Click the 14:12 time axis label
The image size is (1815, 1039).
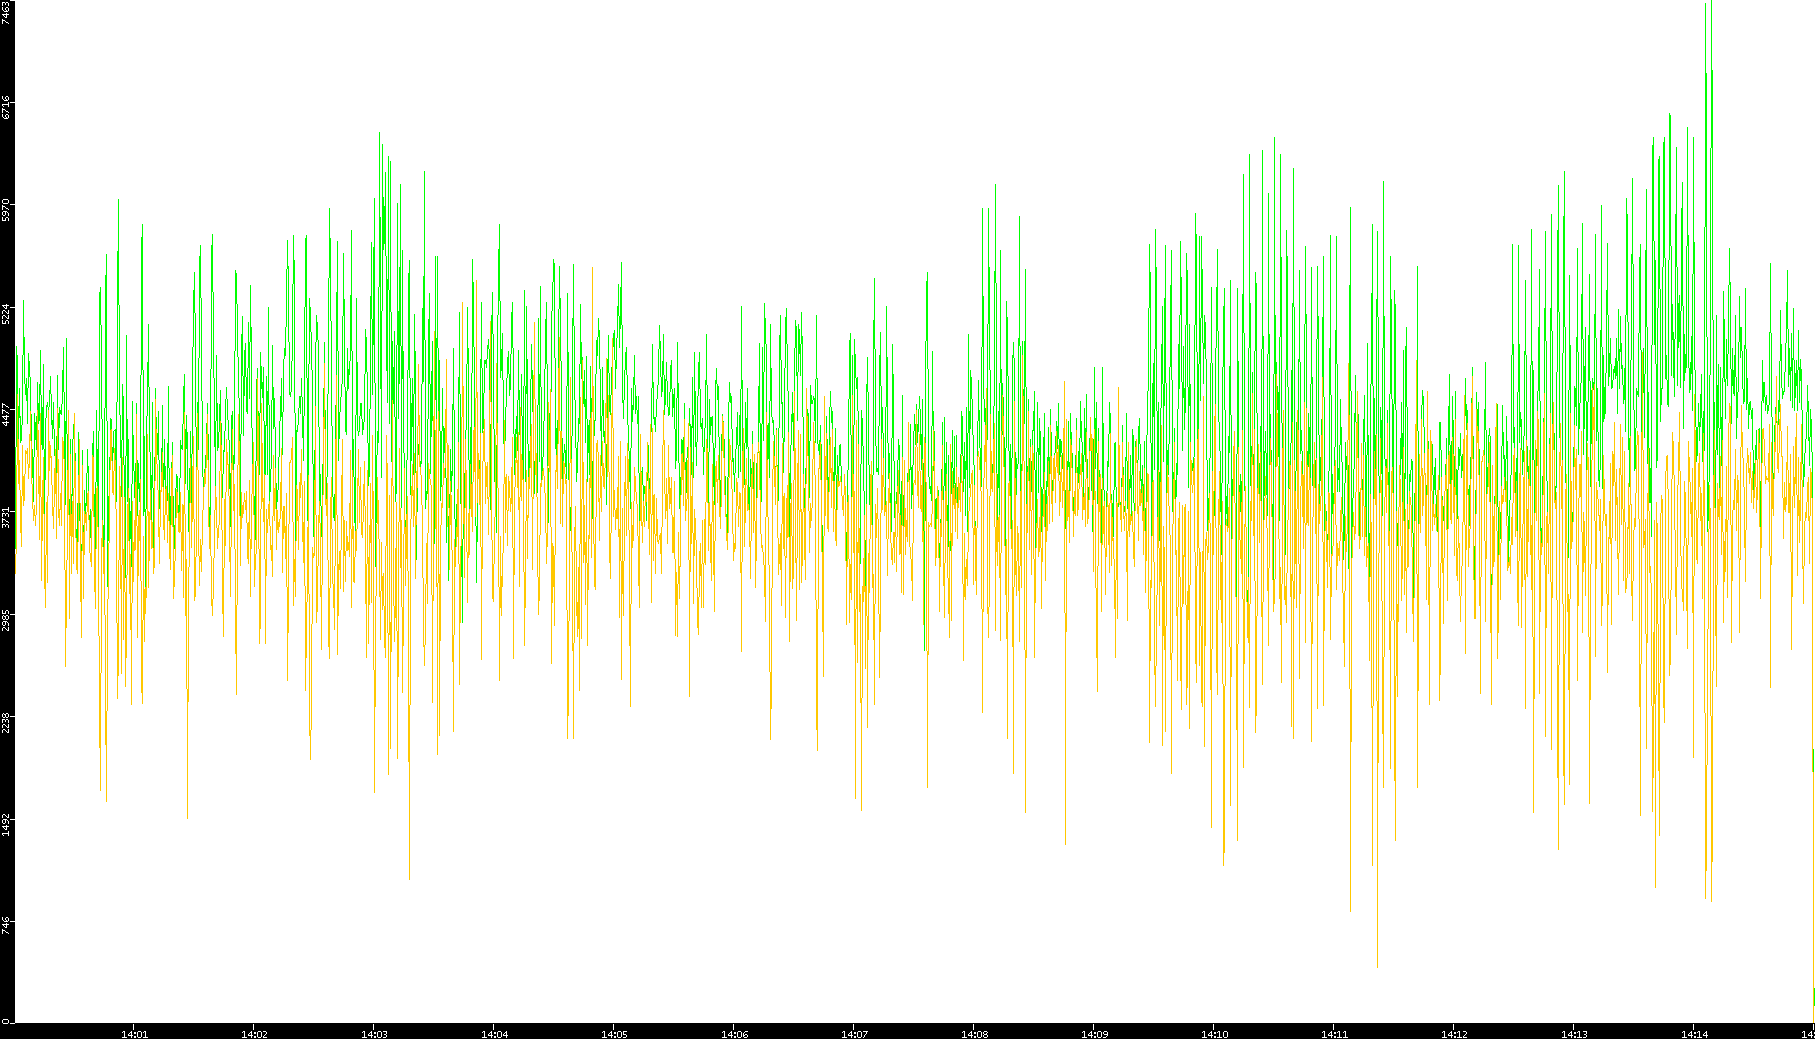pos(1454,1034)
